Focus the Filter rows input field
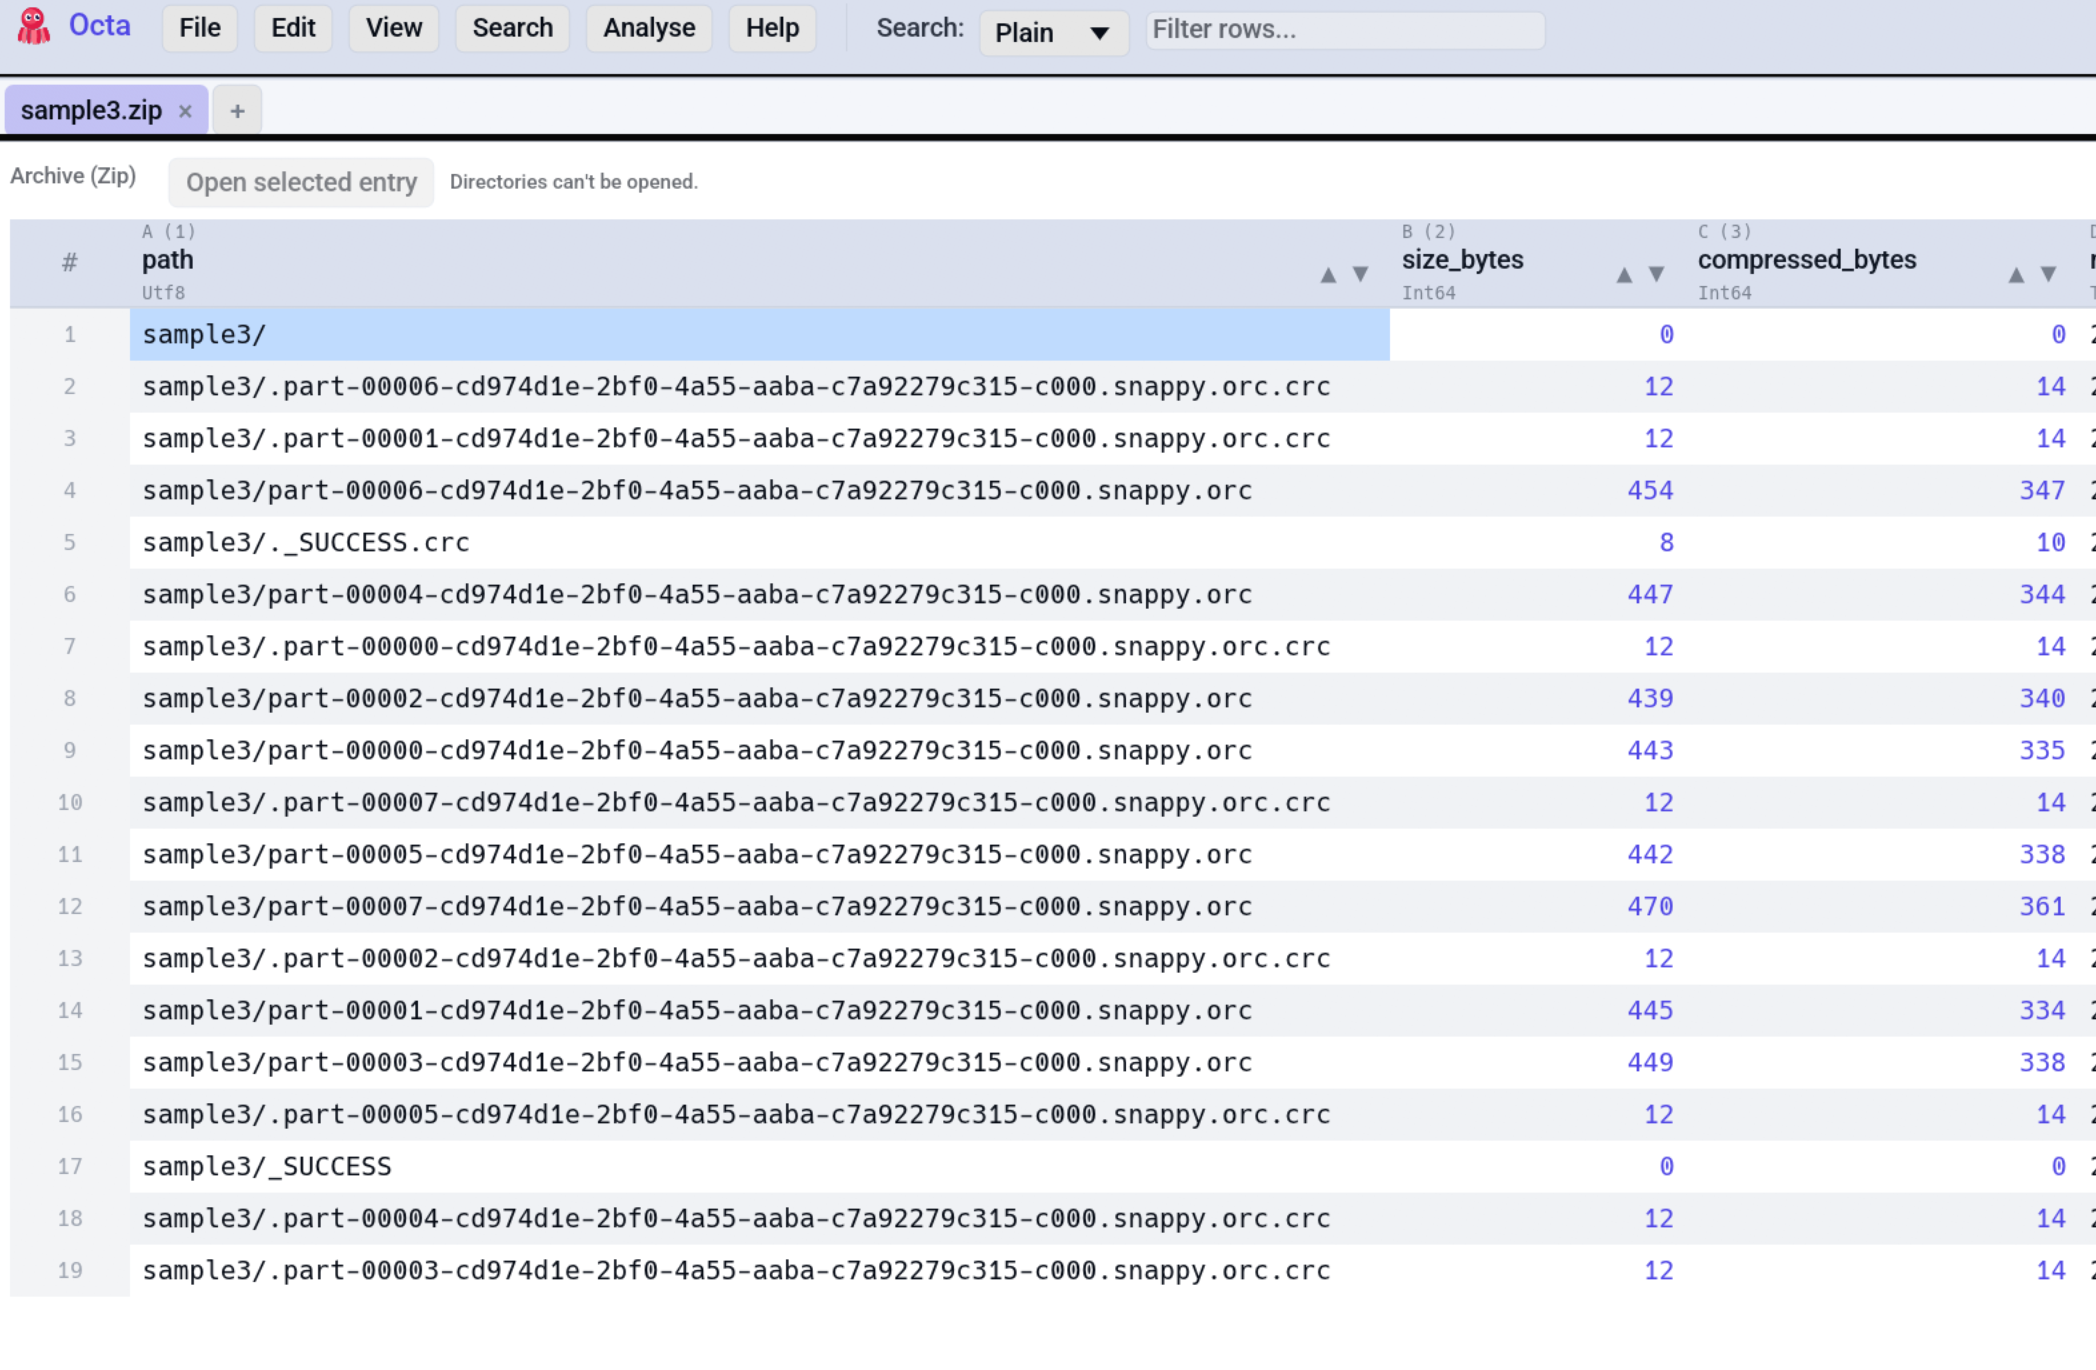The width and height of the screenshot is (2096, 1370). pyautogui.click(x=1345, y=30)
